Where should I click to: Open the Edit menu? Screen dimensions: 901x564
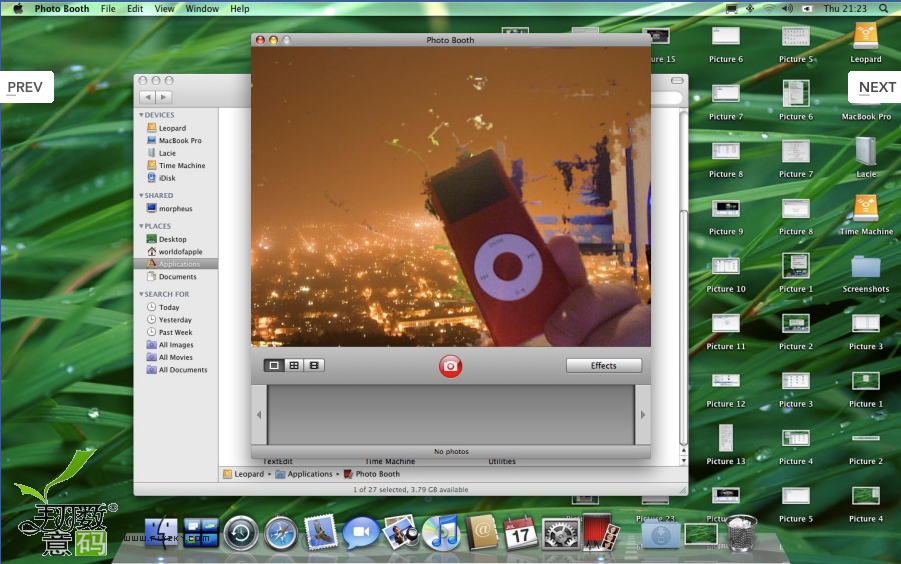click(x=135, y=9)
